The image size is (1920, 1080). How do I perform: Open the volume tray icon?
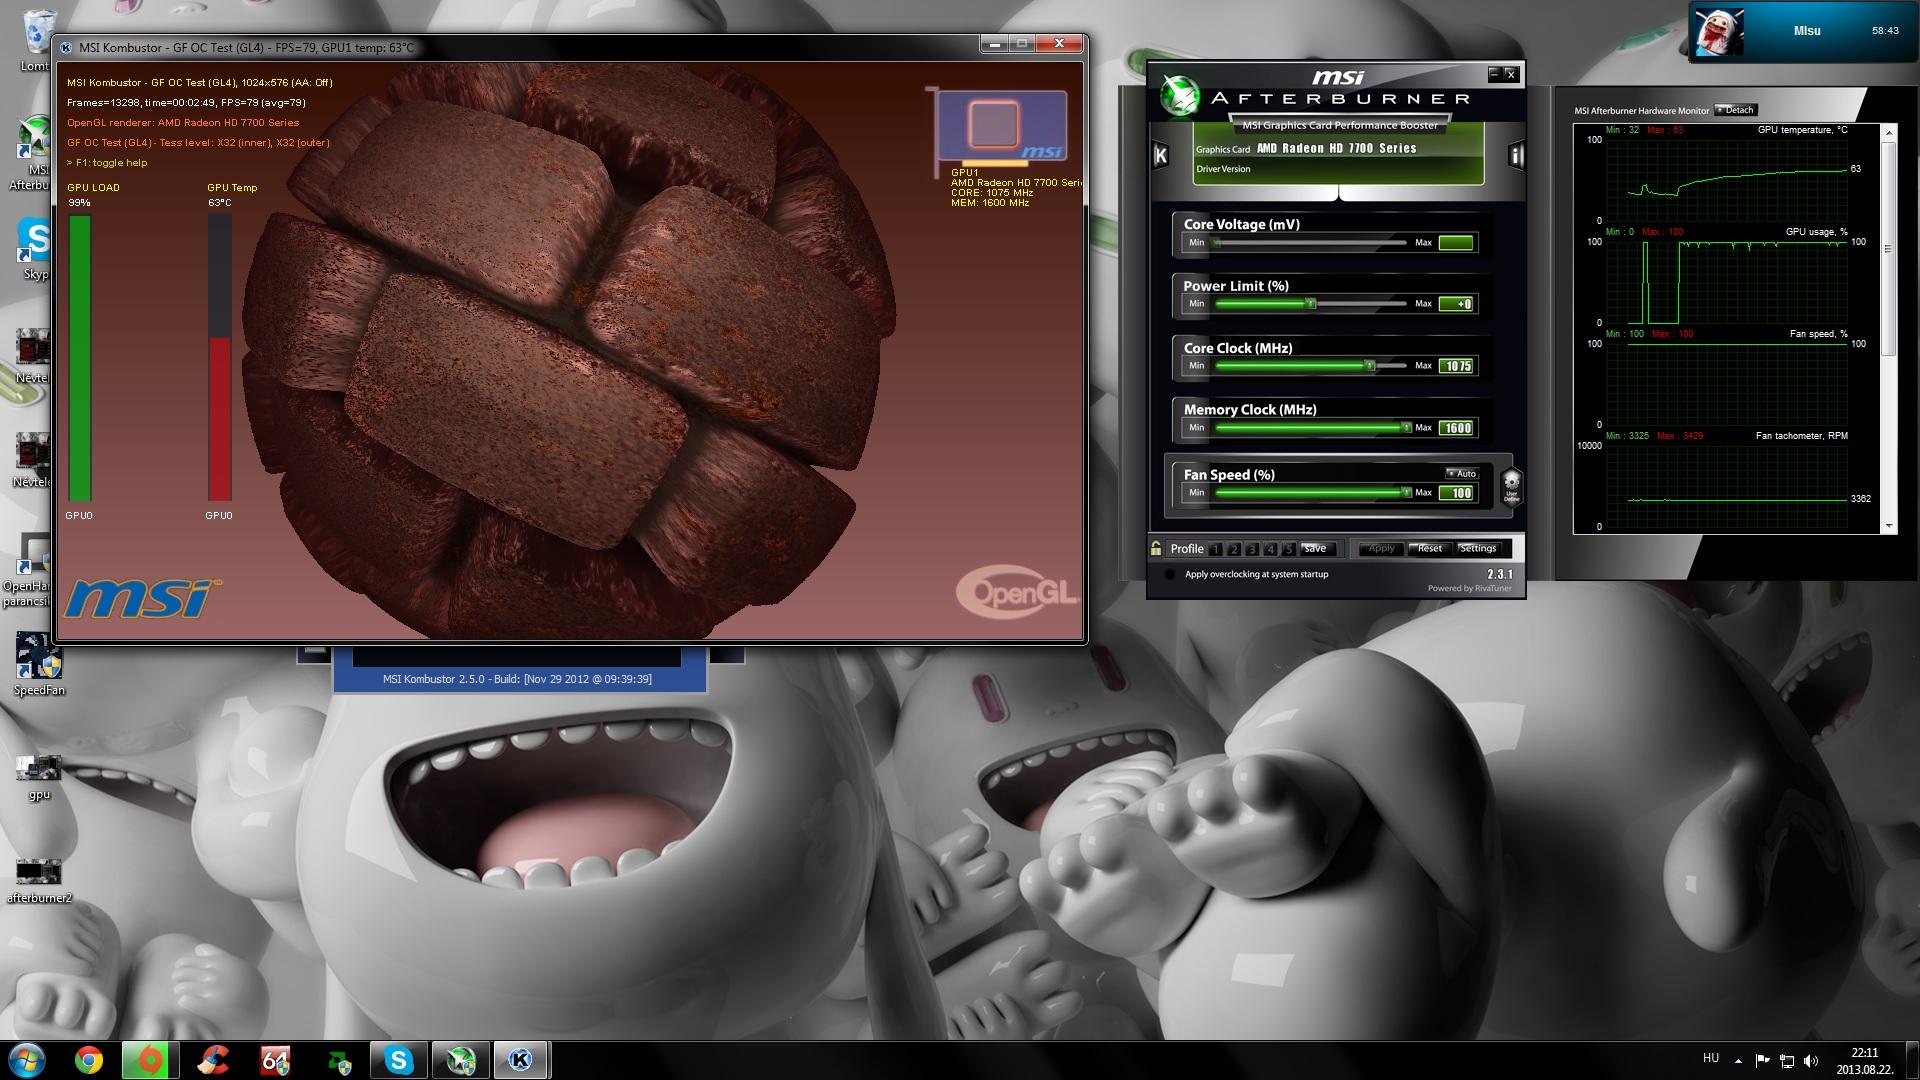[x=1811, y=1061]
